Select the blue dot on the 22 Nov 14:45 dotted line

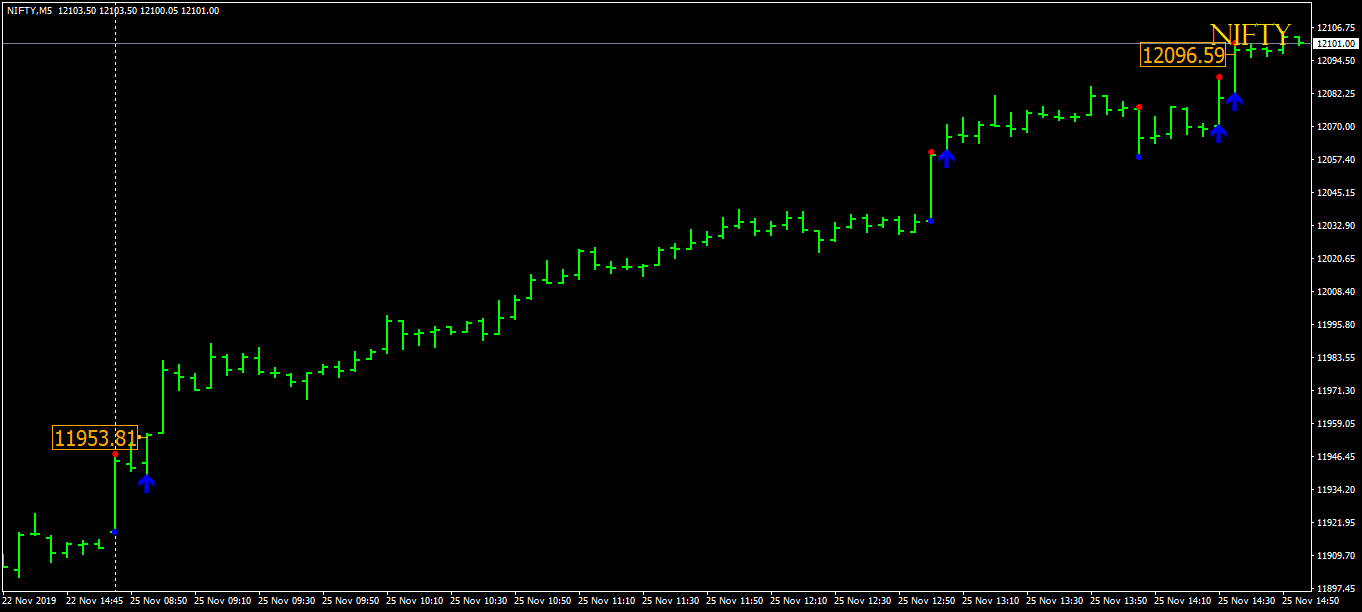pos(115,532)
